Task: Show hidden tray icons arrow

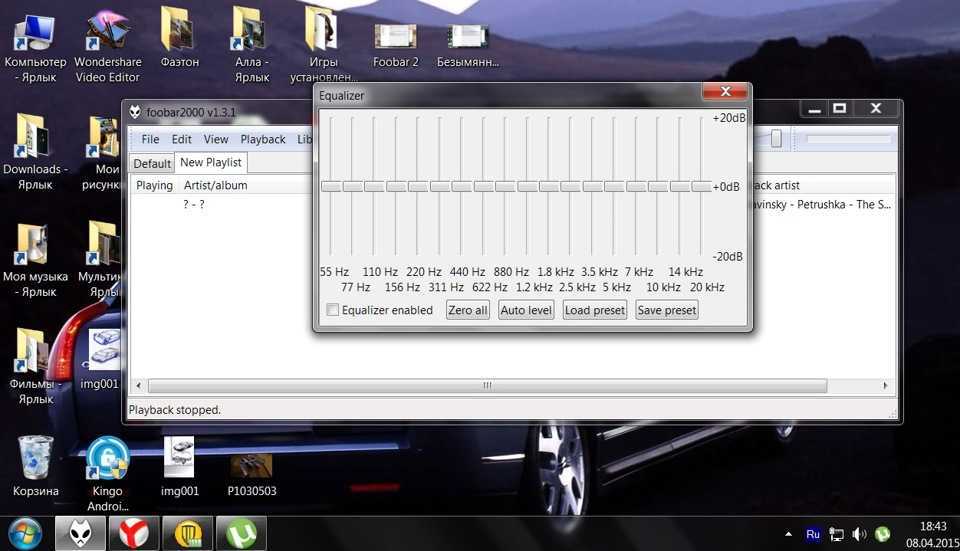Action: (x=789, y=535)
